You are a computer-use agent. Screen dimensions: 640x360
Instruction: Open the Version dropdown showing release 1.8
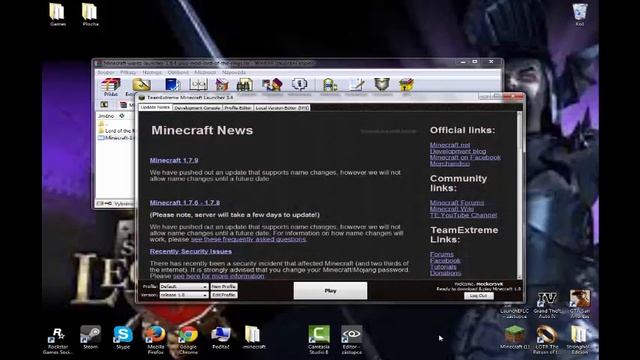click(x=184, y=295)
